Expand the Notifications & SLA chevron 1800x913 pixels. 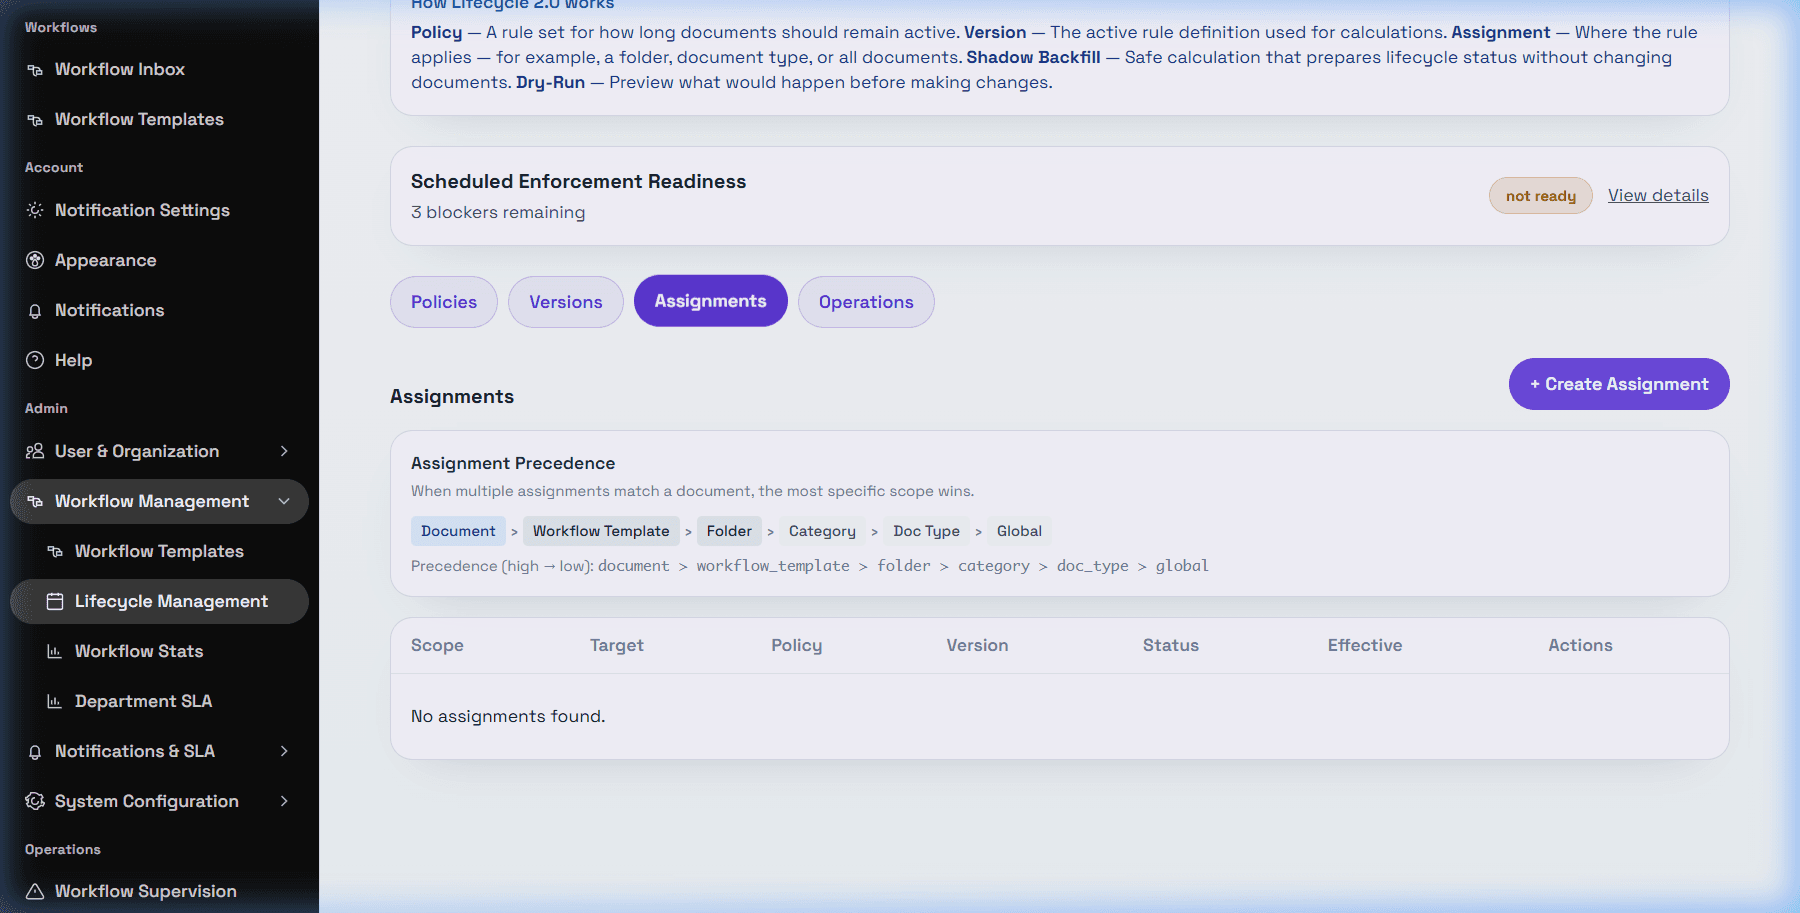coord(284,751)
